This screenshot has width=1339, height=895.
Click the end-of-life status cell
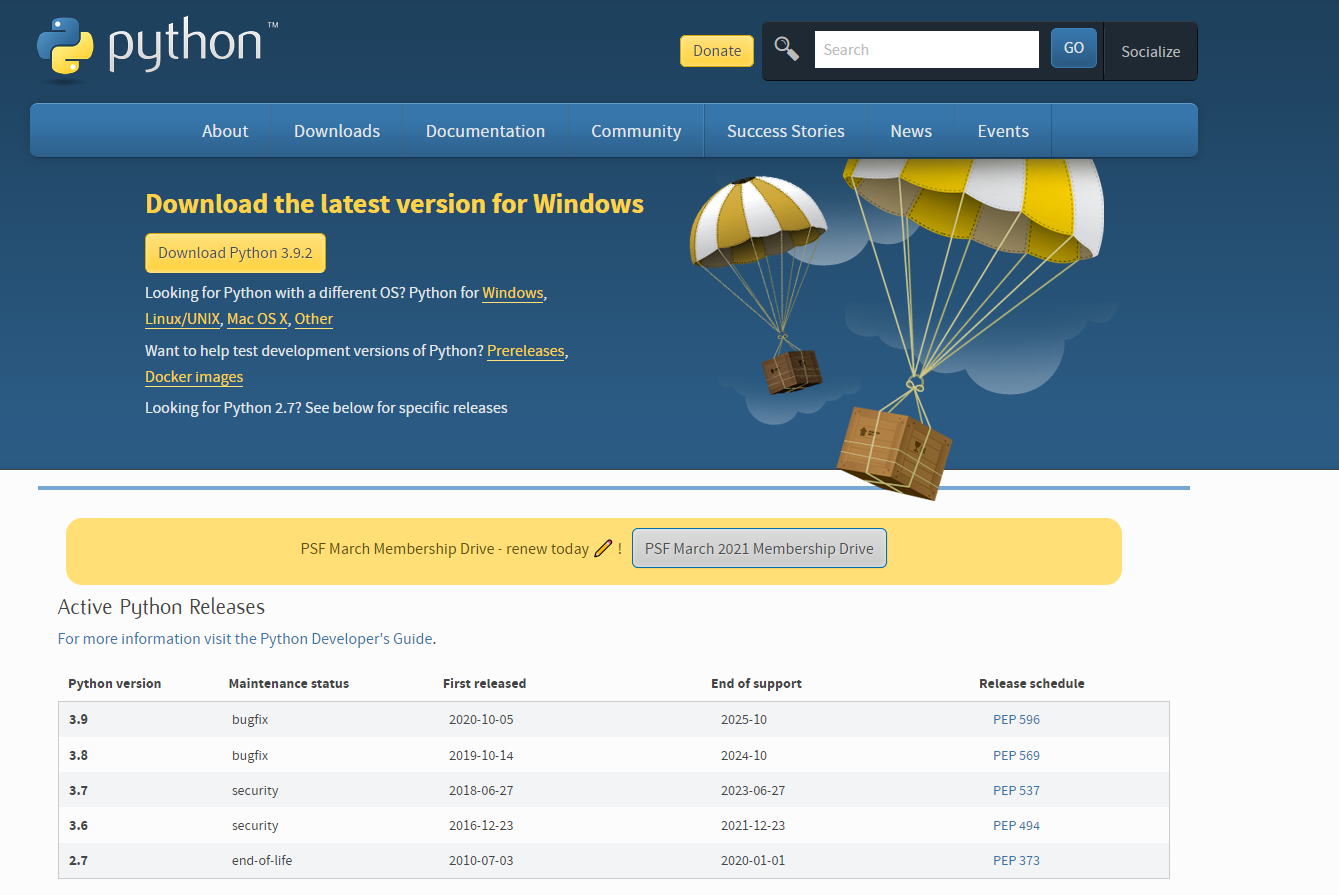[262, 861]
